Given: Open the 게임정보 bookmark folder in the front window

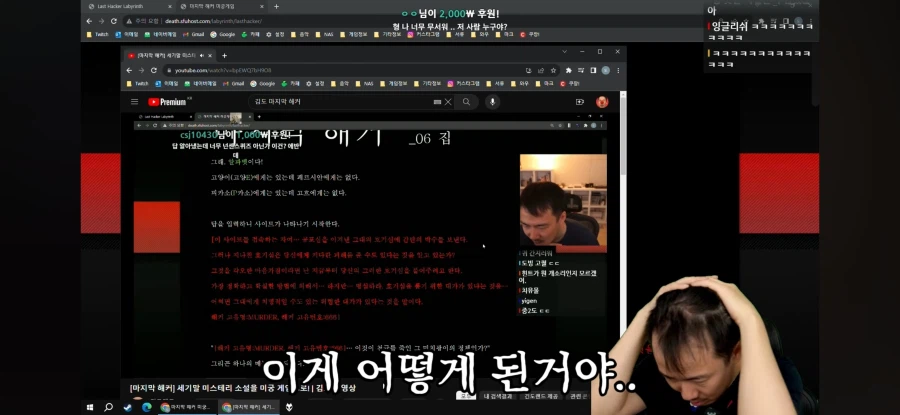Looking at the screenshot, I should pyautogui.click(x=393, y=83).
